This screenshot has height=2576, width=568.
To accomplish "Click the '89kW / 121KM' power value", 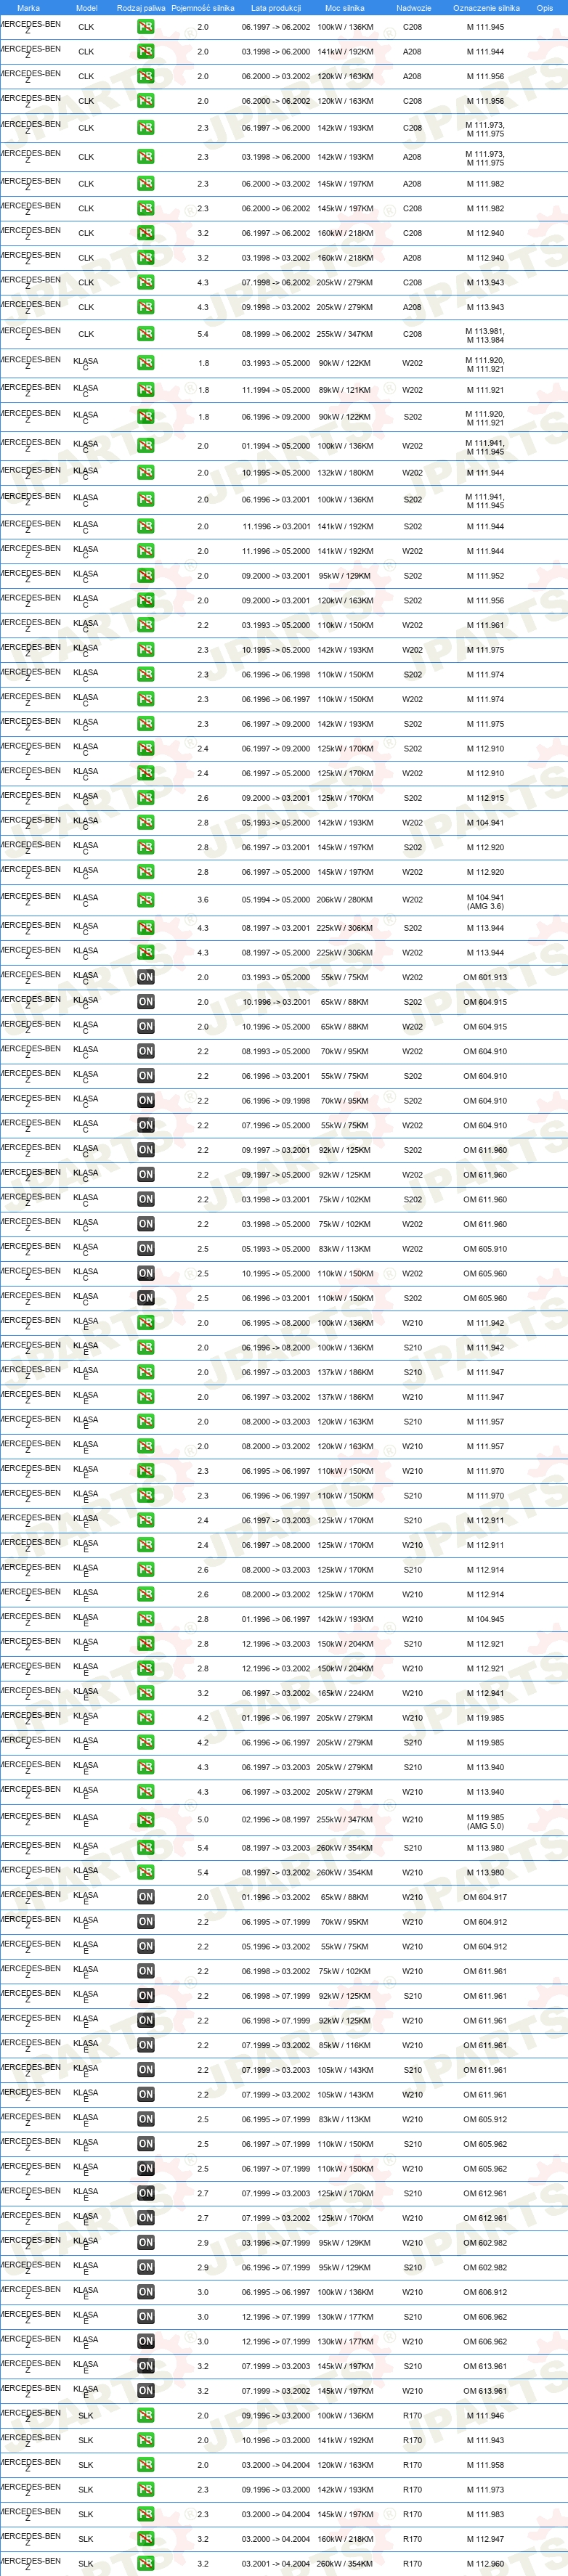I will [x=345, y=390].
